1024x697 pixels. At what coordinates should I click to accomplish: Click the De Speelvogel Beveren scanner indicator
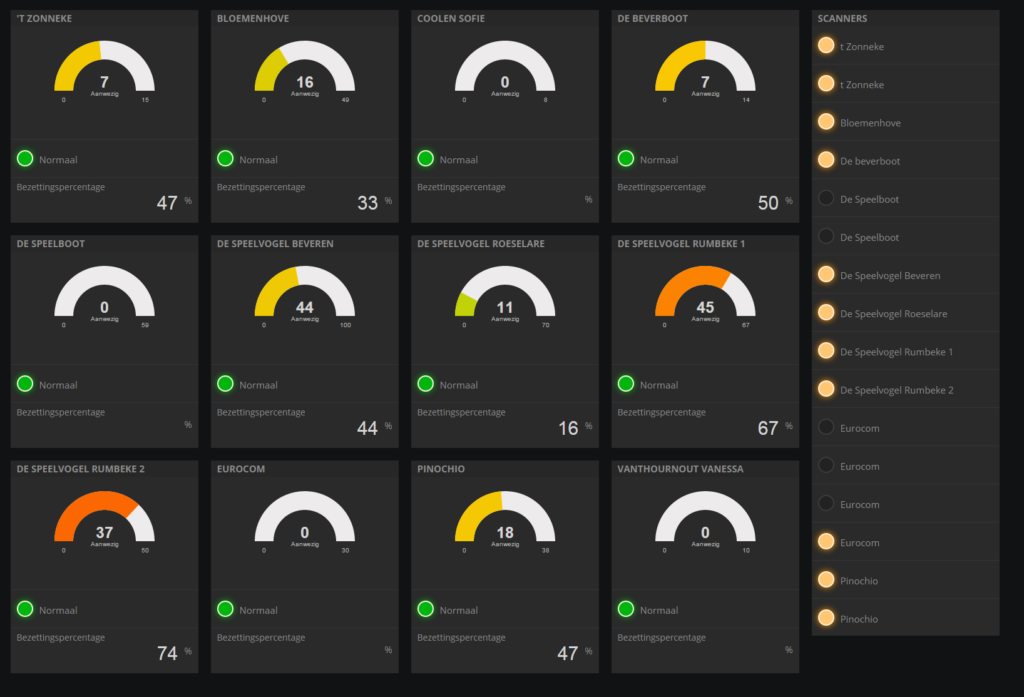tap(826, 275)
